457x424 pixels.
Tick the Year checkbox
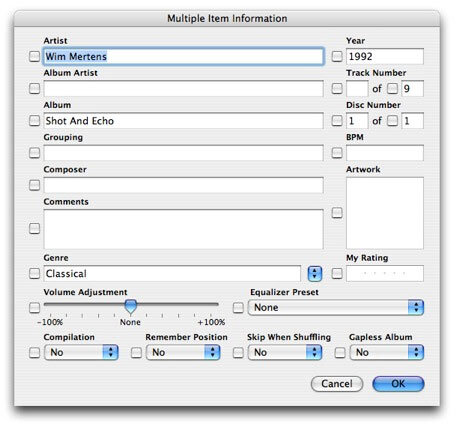point(337,56)
